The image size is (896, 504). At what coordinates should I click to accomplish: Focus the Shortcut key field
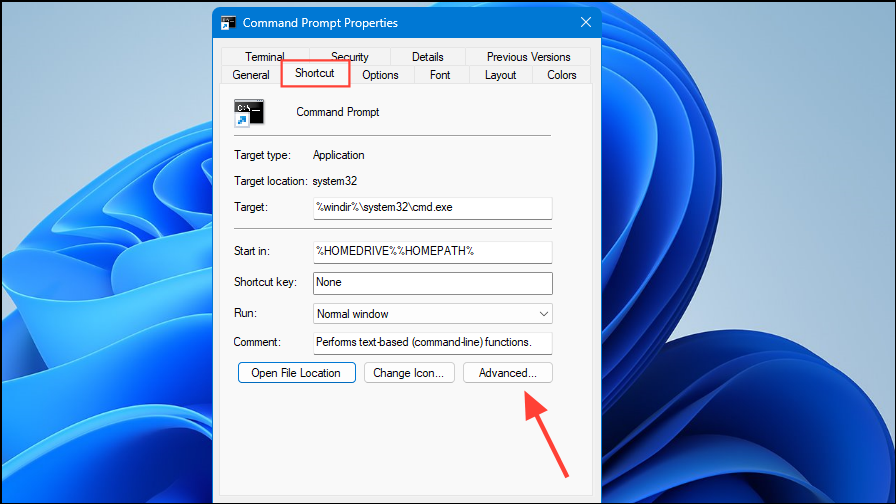433,283
